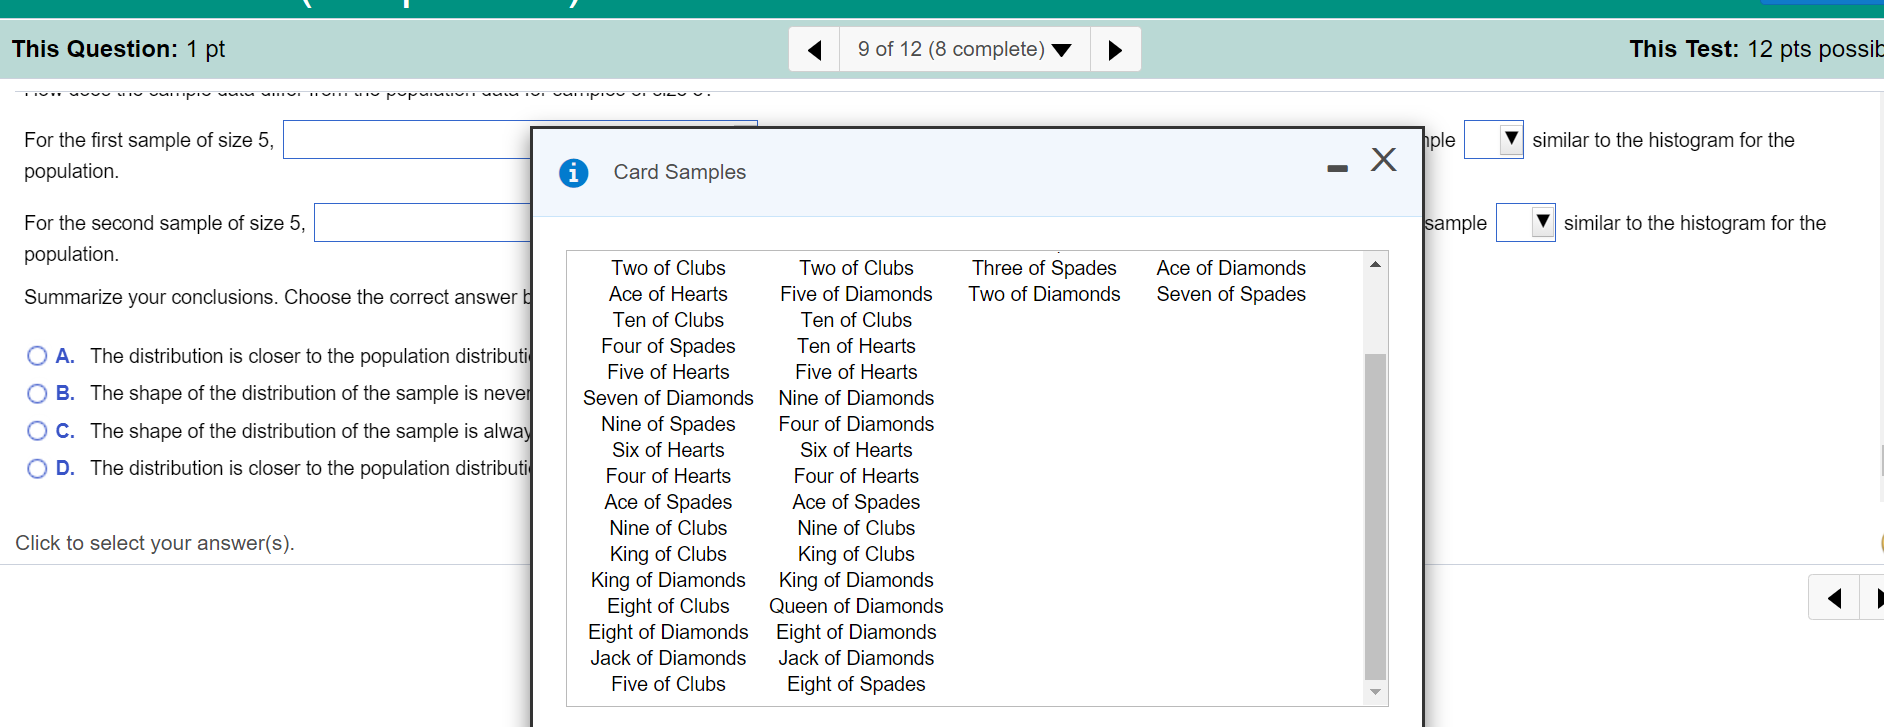Select 'Ten of Hearts' card entry
This screenshot has width=1884, height=727.
click(856, 346)
